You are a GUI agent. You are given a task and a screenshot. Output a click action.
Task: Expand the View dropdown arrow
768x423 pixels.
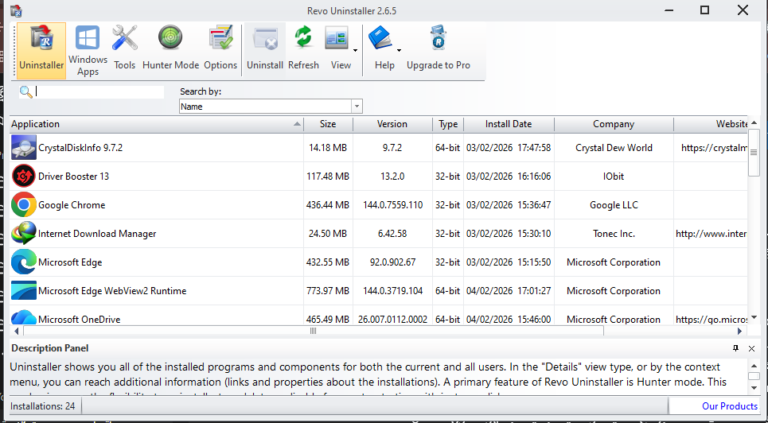(355, 50)
